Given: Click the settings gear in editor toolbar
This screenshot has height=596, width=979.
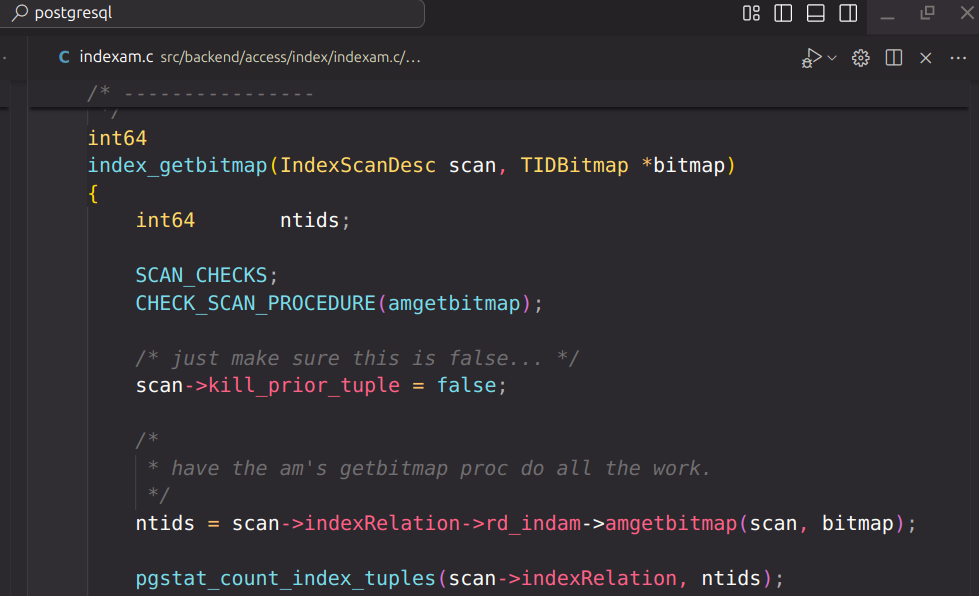Looking at the screenshot, I should [x=860, y=58].
